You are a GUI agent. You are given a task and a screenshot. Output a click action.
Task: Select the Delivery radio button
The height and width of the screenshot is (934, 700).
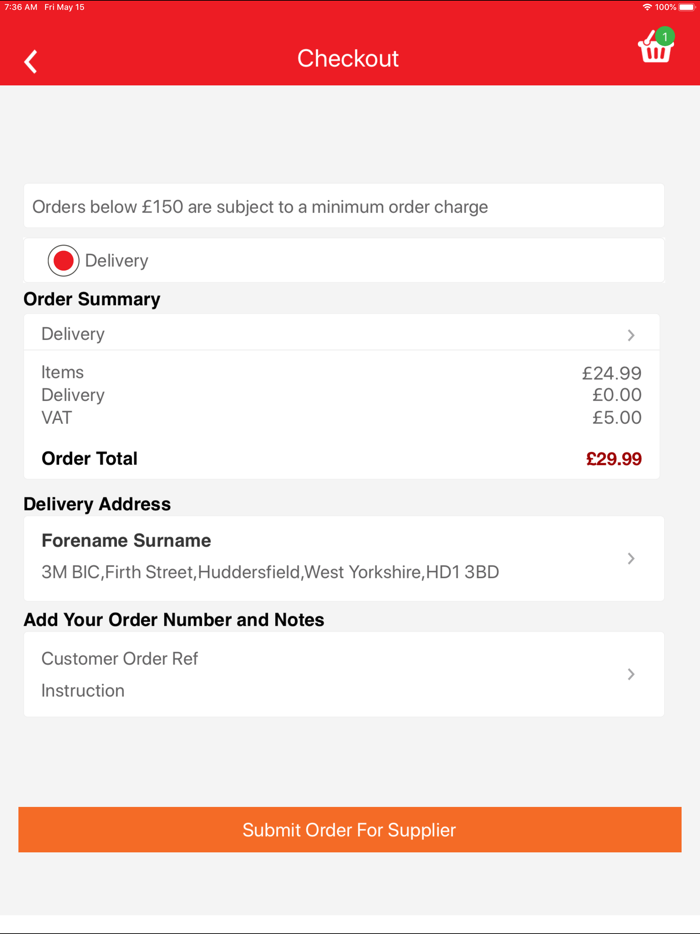[63, 261]
